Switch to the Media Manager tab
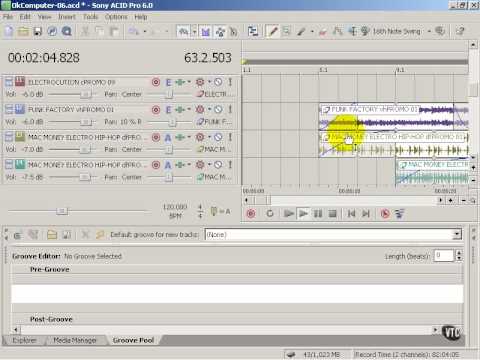480x360 pixels. [x=75, y=340]
